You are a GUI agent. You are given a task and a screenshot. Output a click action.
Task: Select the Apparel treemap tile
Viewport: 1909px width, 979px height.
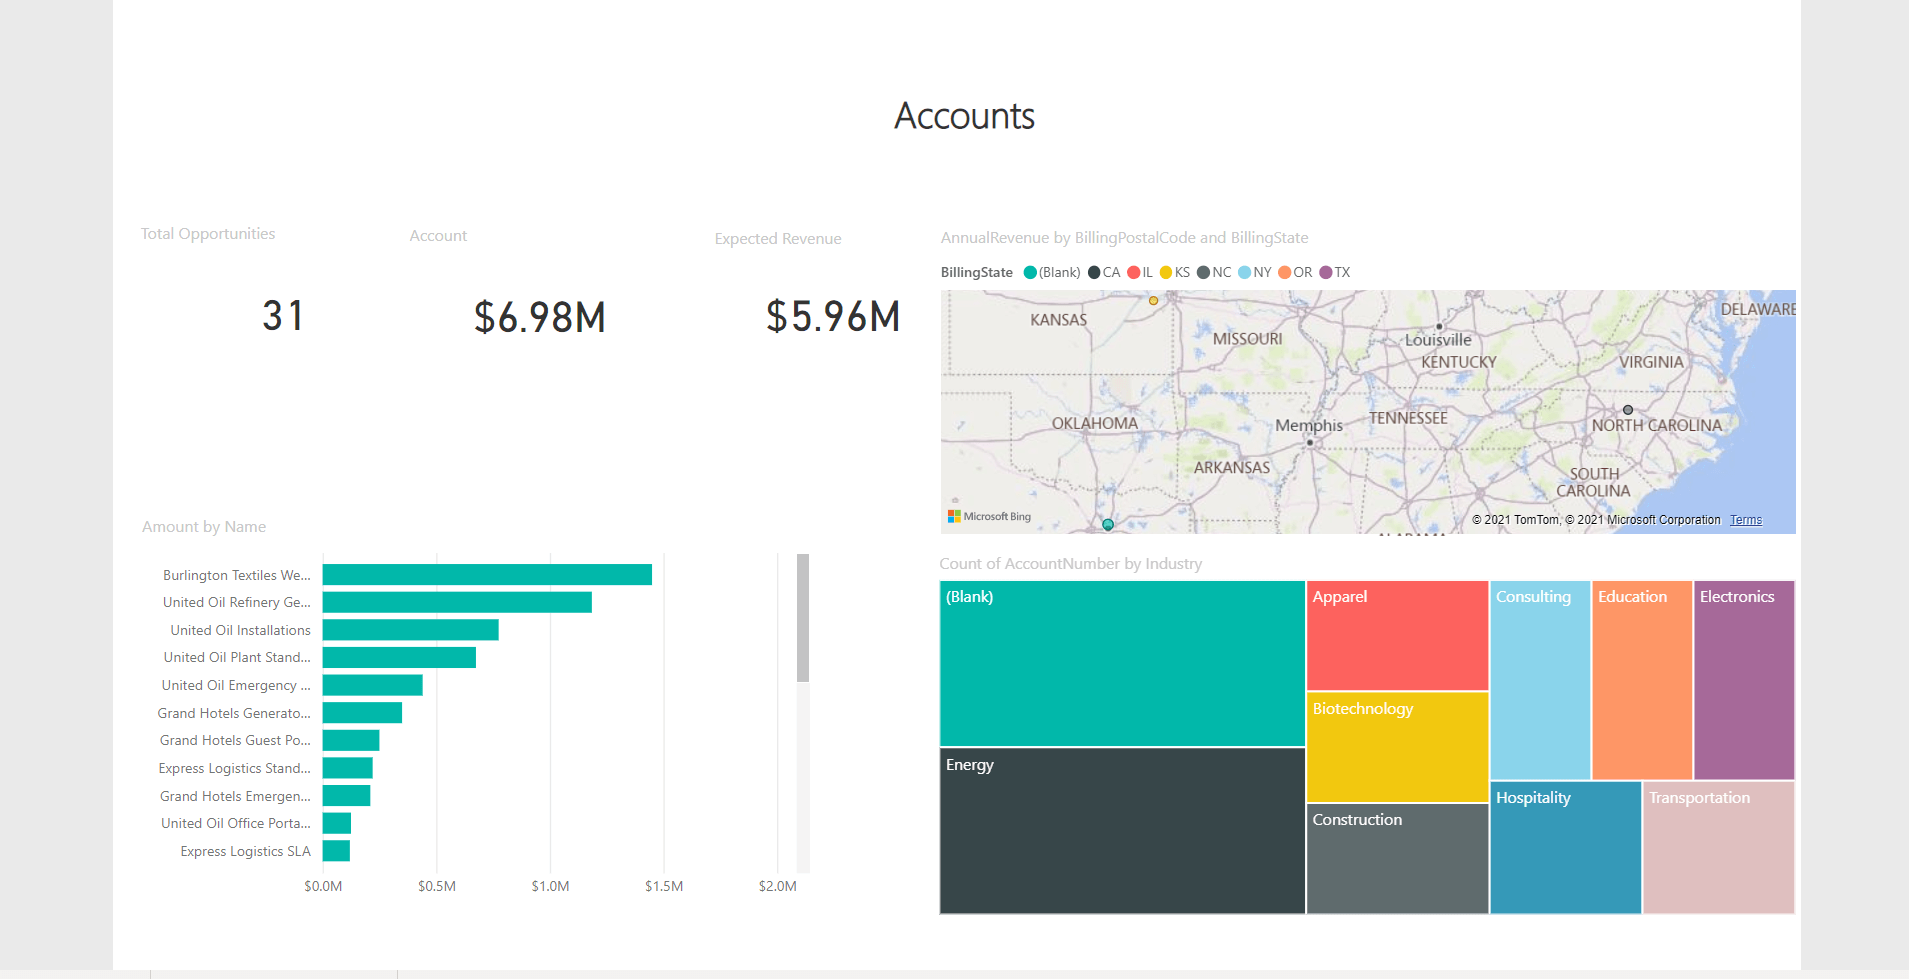click(1397, 636)
